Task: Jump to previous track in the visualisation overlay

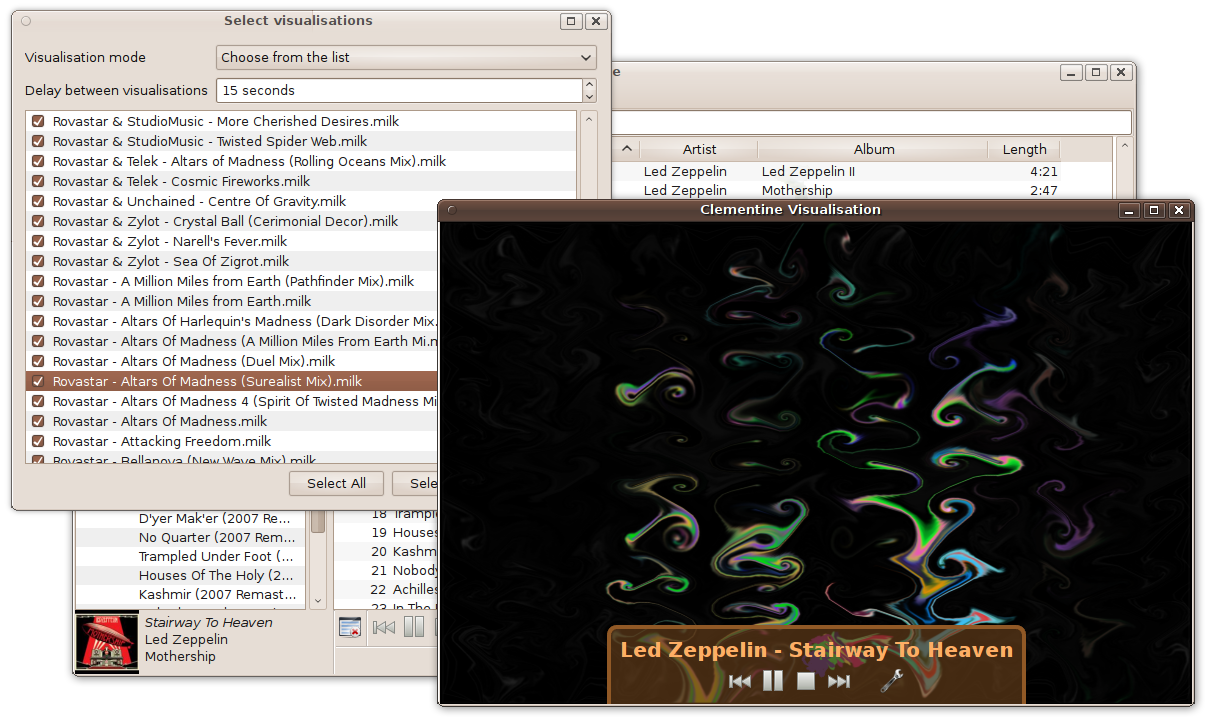Action: tap(740, 681)
